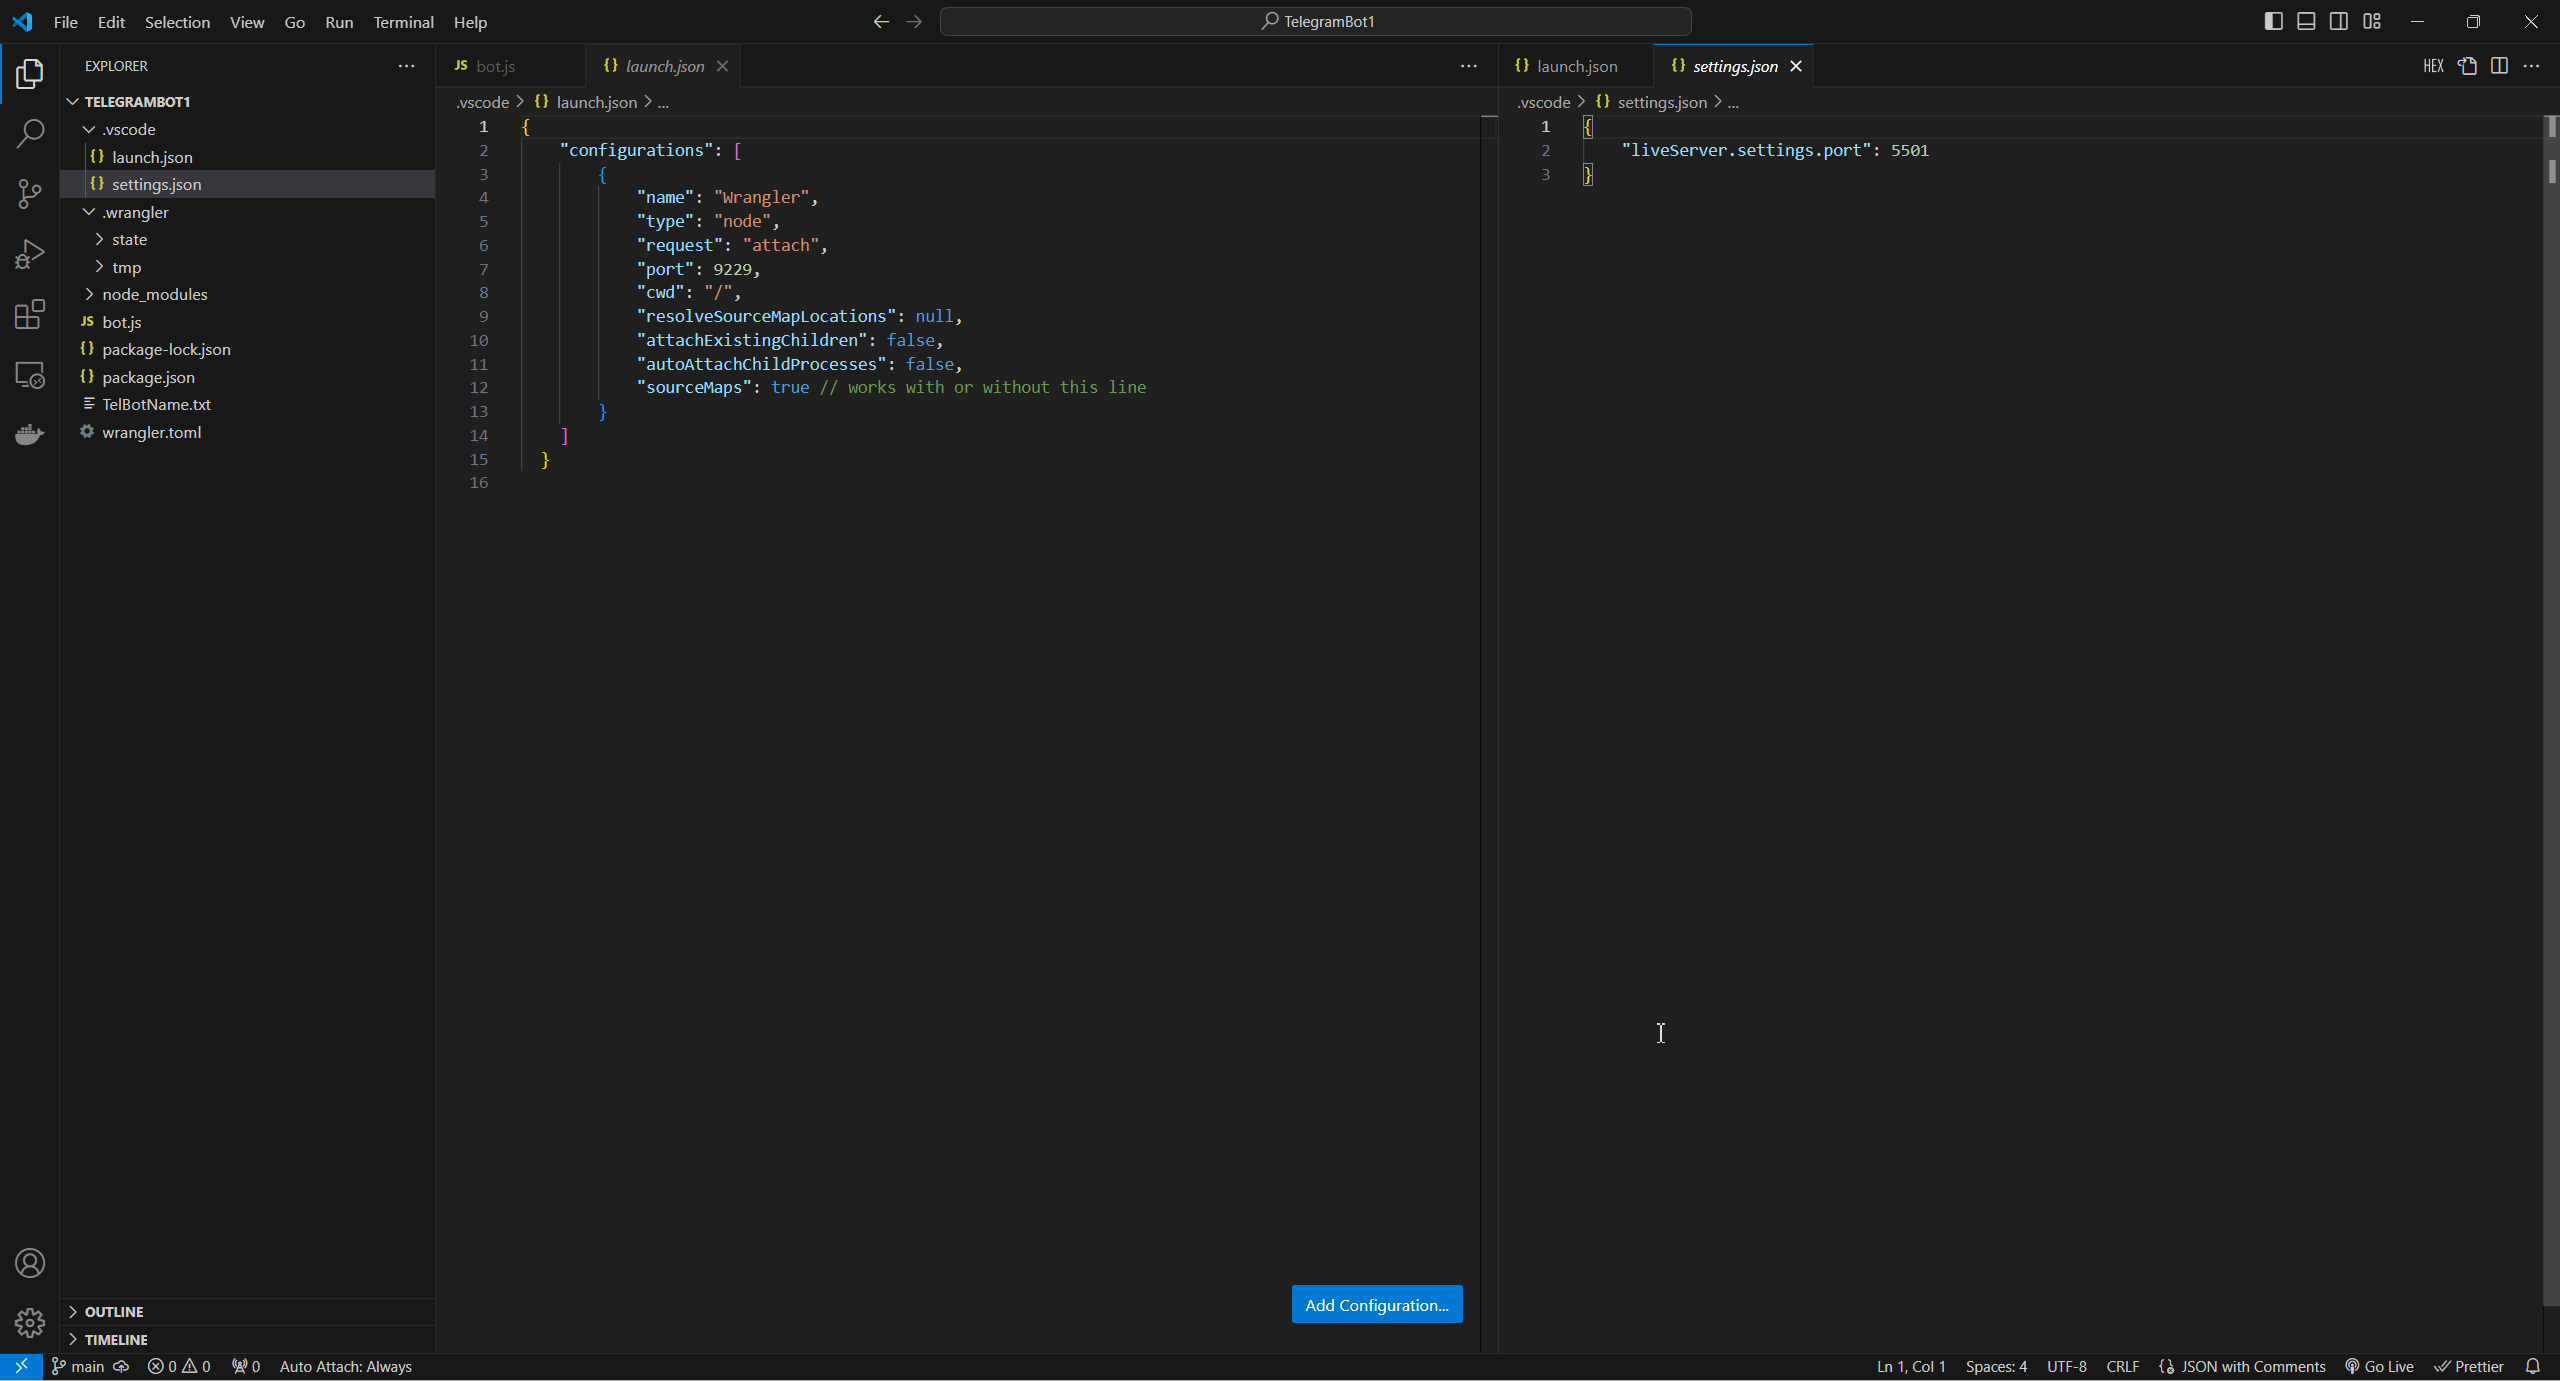Open the Terminal menu

tap(403, 22)
